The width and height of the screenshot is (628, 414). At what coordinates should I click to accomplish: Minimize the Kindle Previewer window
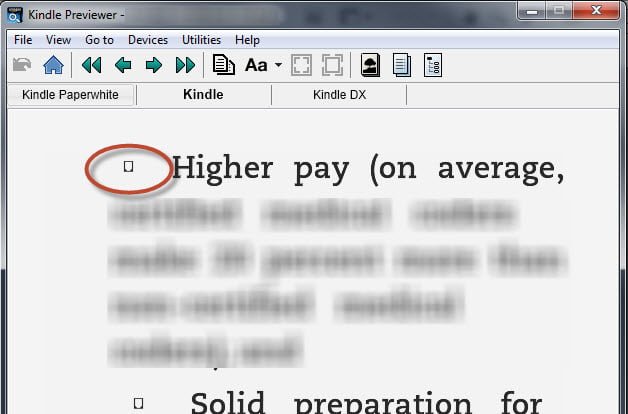[x=531, y=11]
